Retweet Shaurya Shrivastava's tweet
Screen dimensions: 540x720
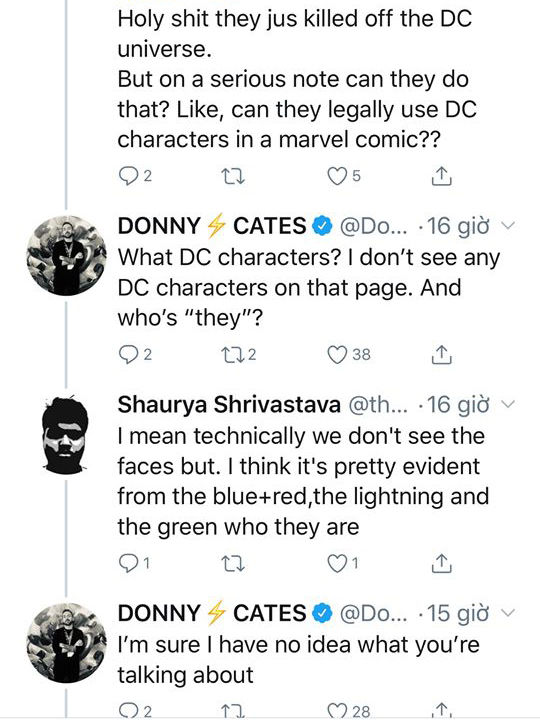tap(233, 563)
